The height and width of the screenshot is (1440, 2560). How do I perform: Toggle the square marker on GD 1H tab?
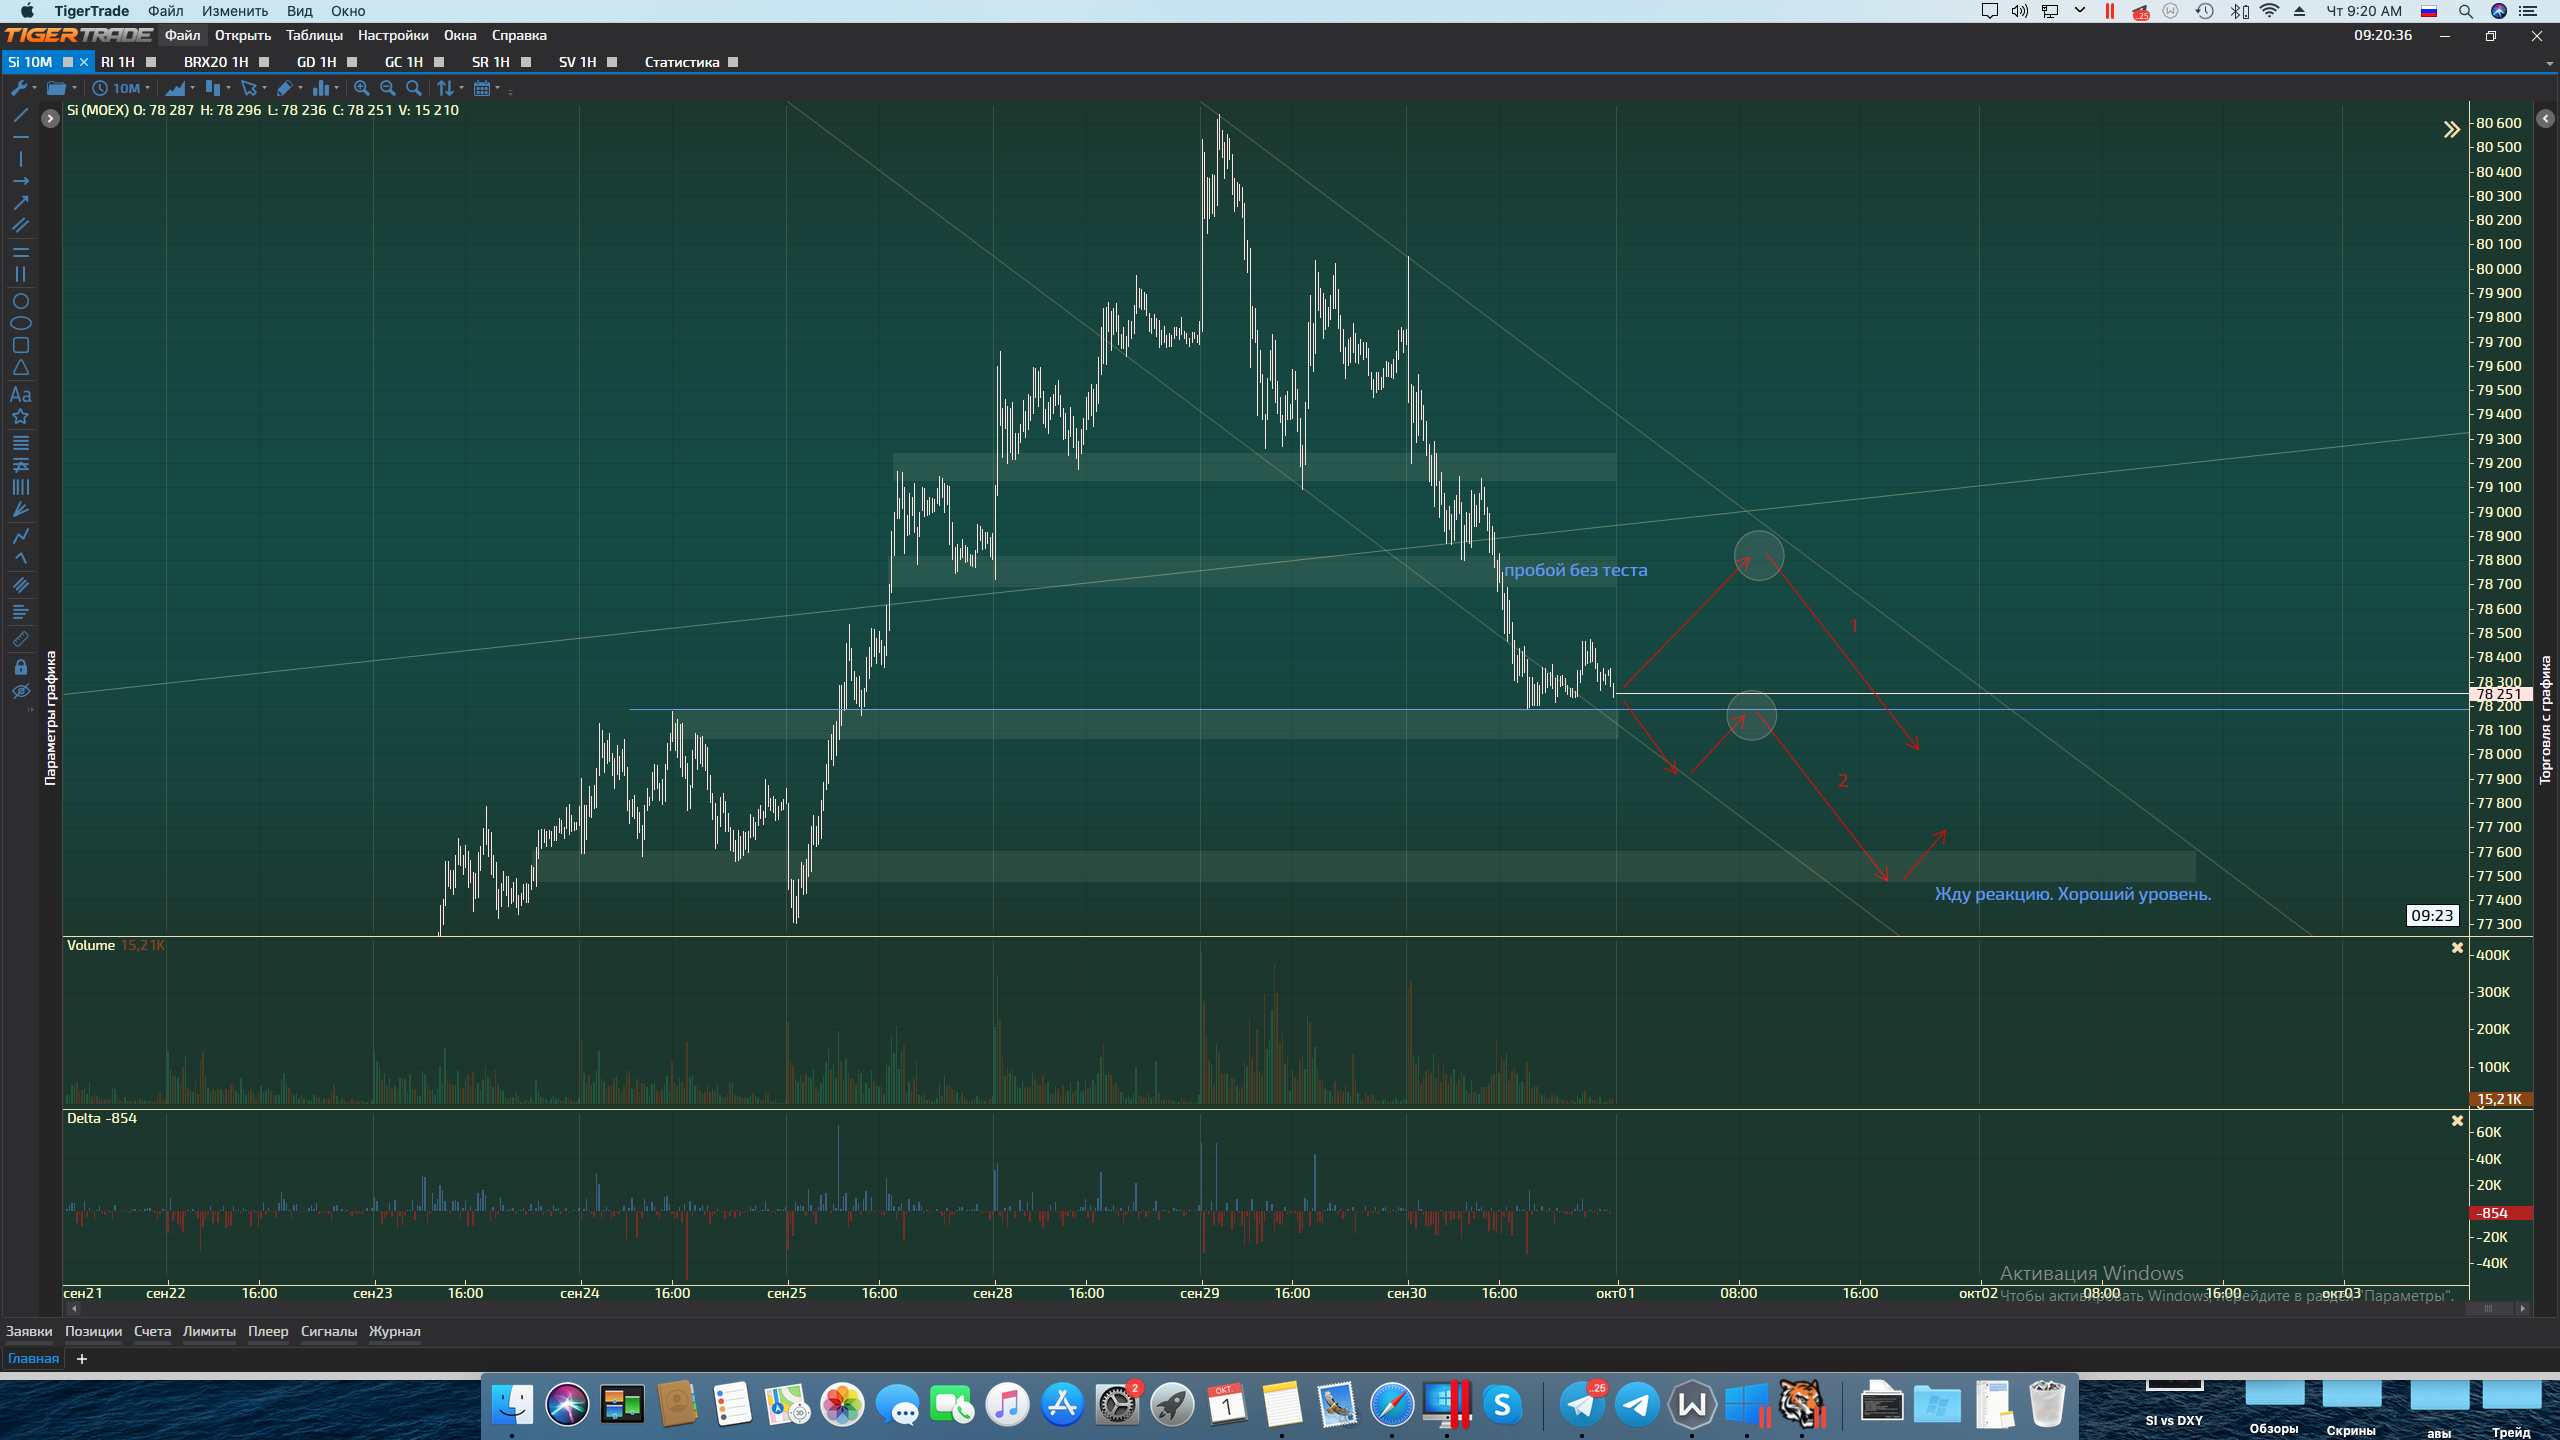tap(352, 62)
